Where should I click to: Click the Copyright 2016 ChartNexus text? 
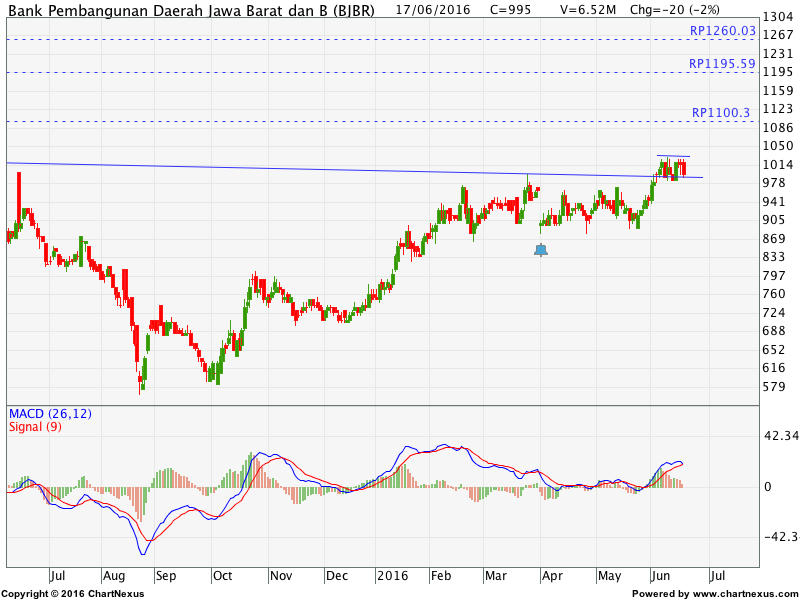pos(73,594)
